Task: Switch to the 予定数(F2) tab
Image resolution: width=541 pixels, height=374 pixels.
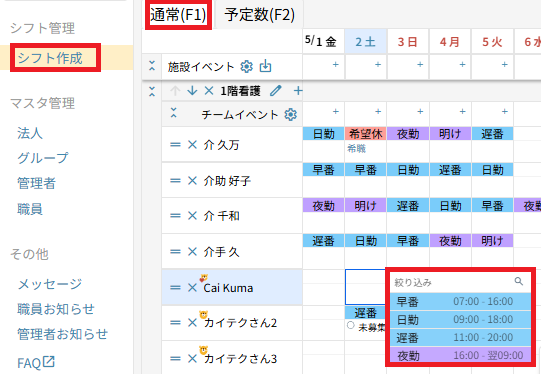Action: 259,15
